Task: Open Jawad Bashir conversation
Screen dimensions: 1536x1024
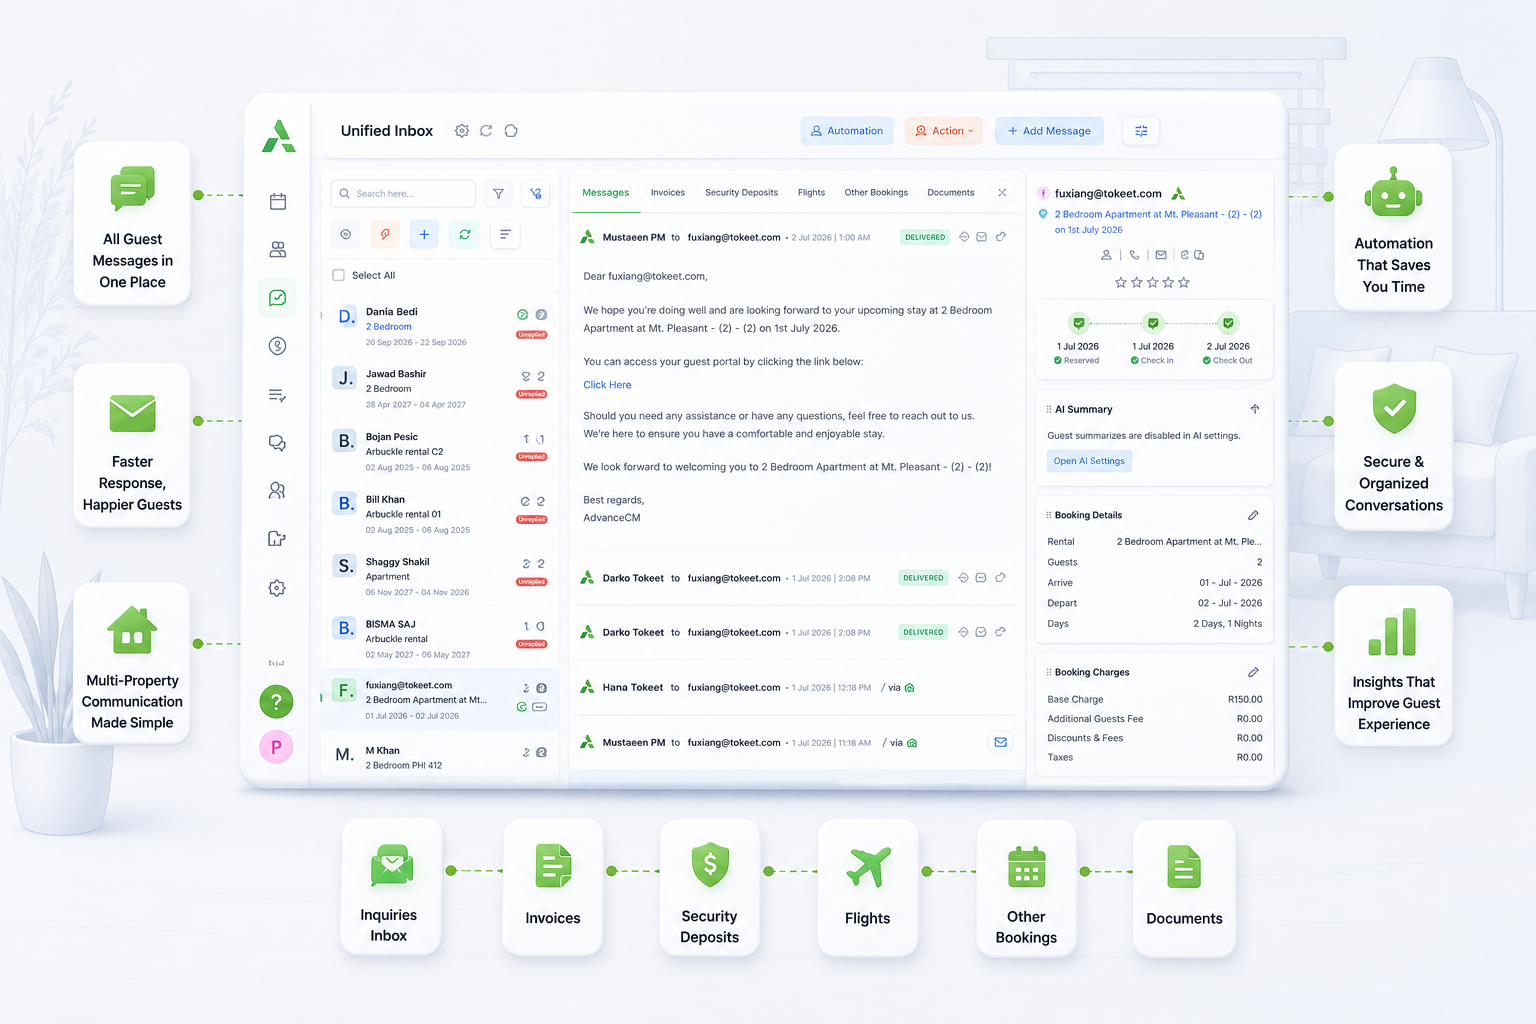Action: point(440,389)
